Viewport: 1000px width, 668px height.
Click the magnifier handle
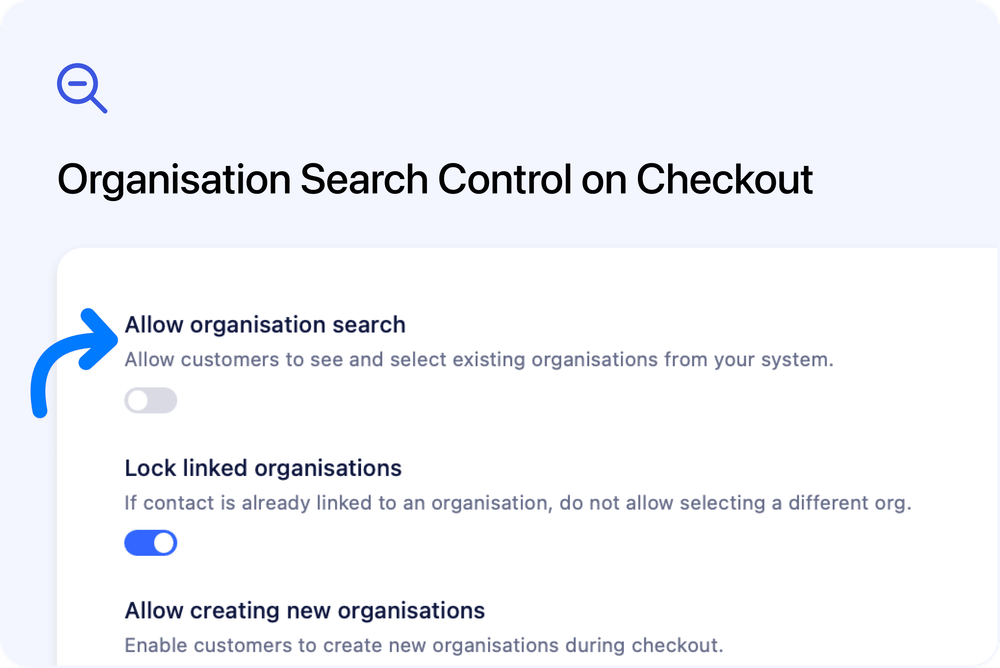point(97,104)
